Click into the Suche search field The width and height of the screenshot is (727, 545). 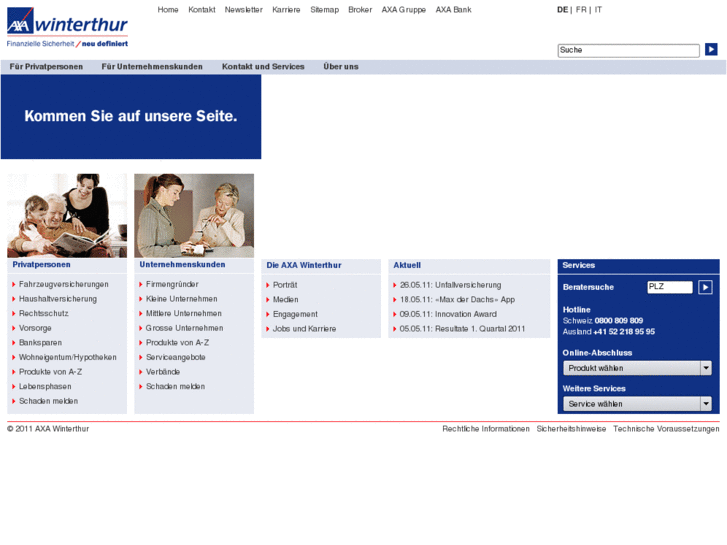pos(628,50)
